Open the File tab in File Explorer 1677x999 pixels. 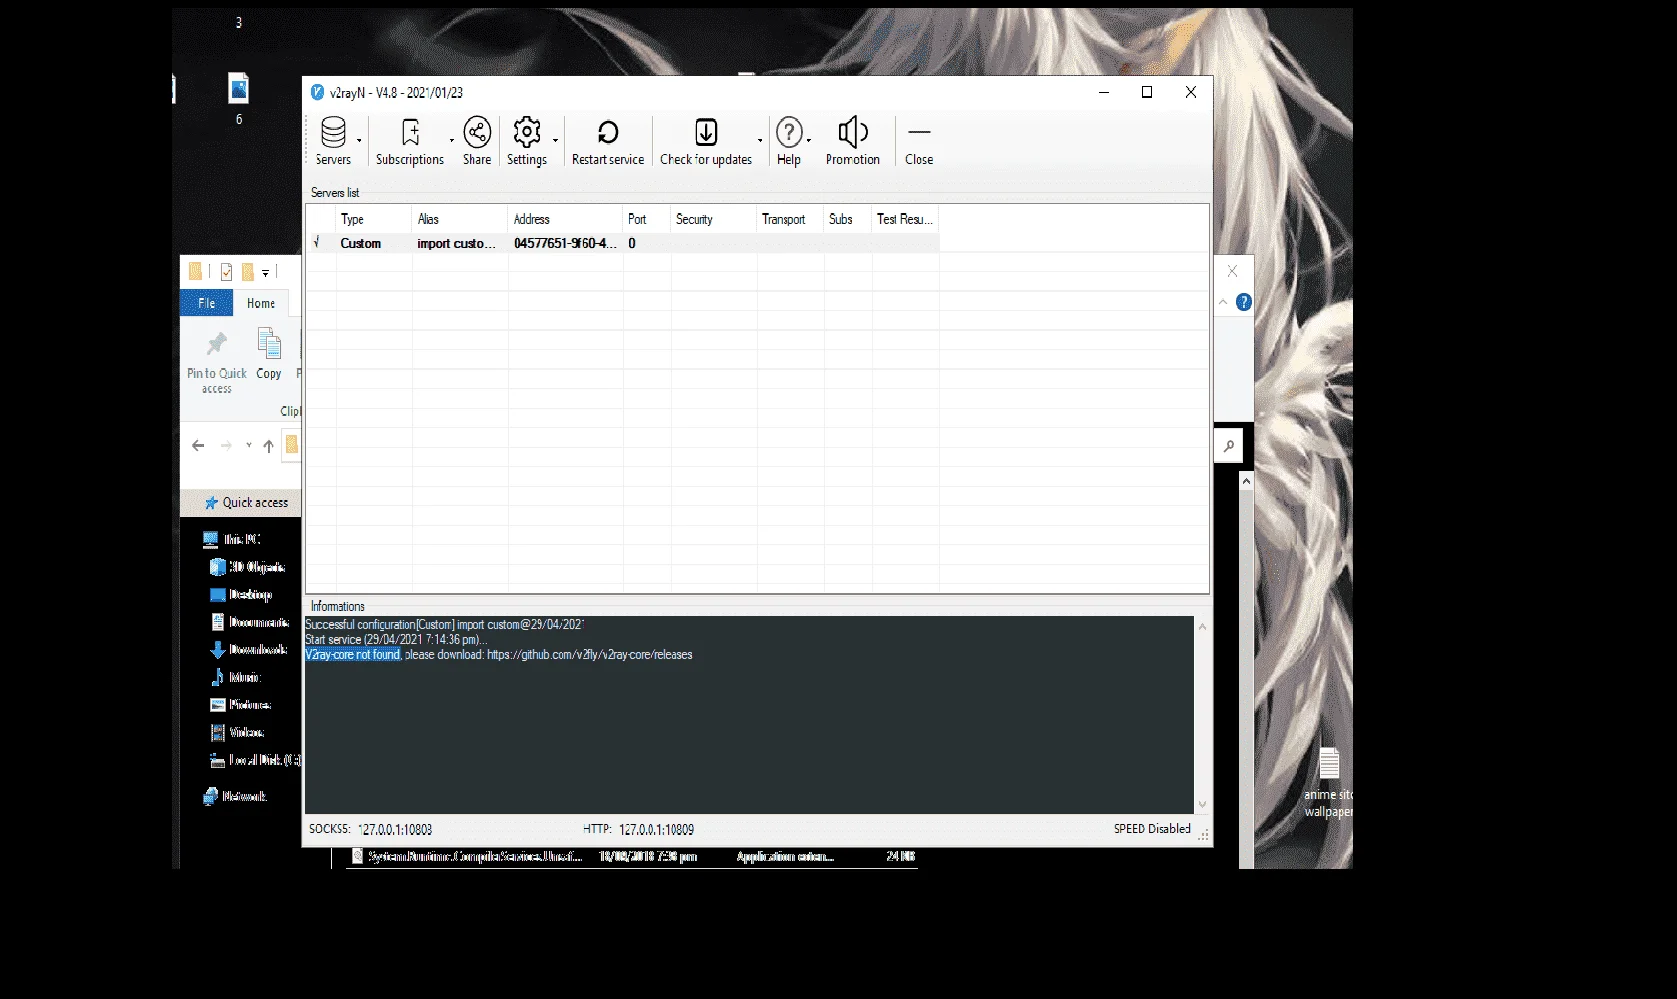click(206, 303)
